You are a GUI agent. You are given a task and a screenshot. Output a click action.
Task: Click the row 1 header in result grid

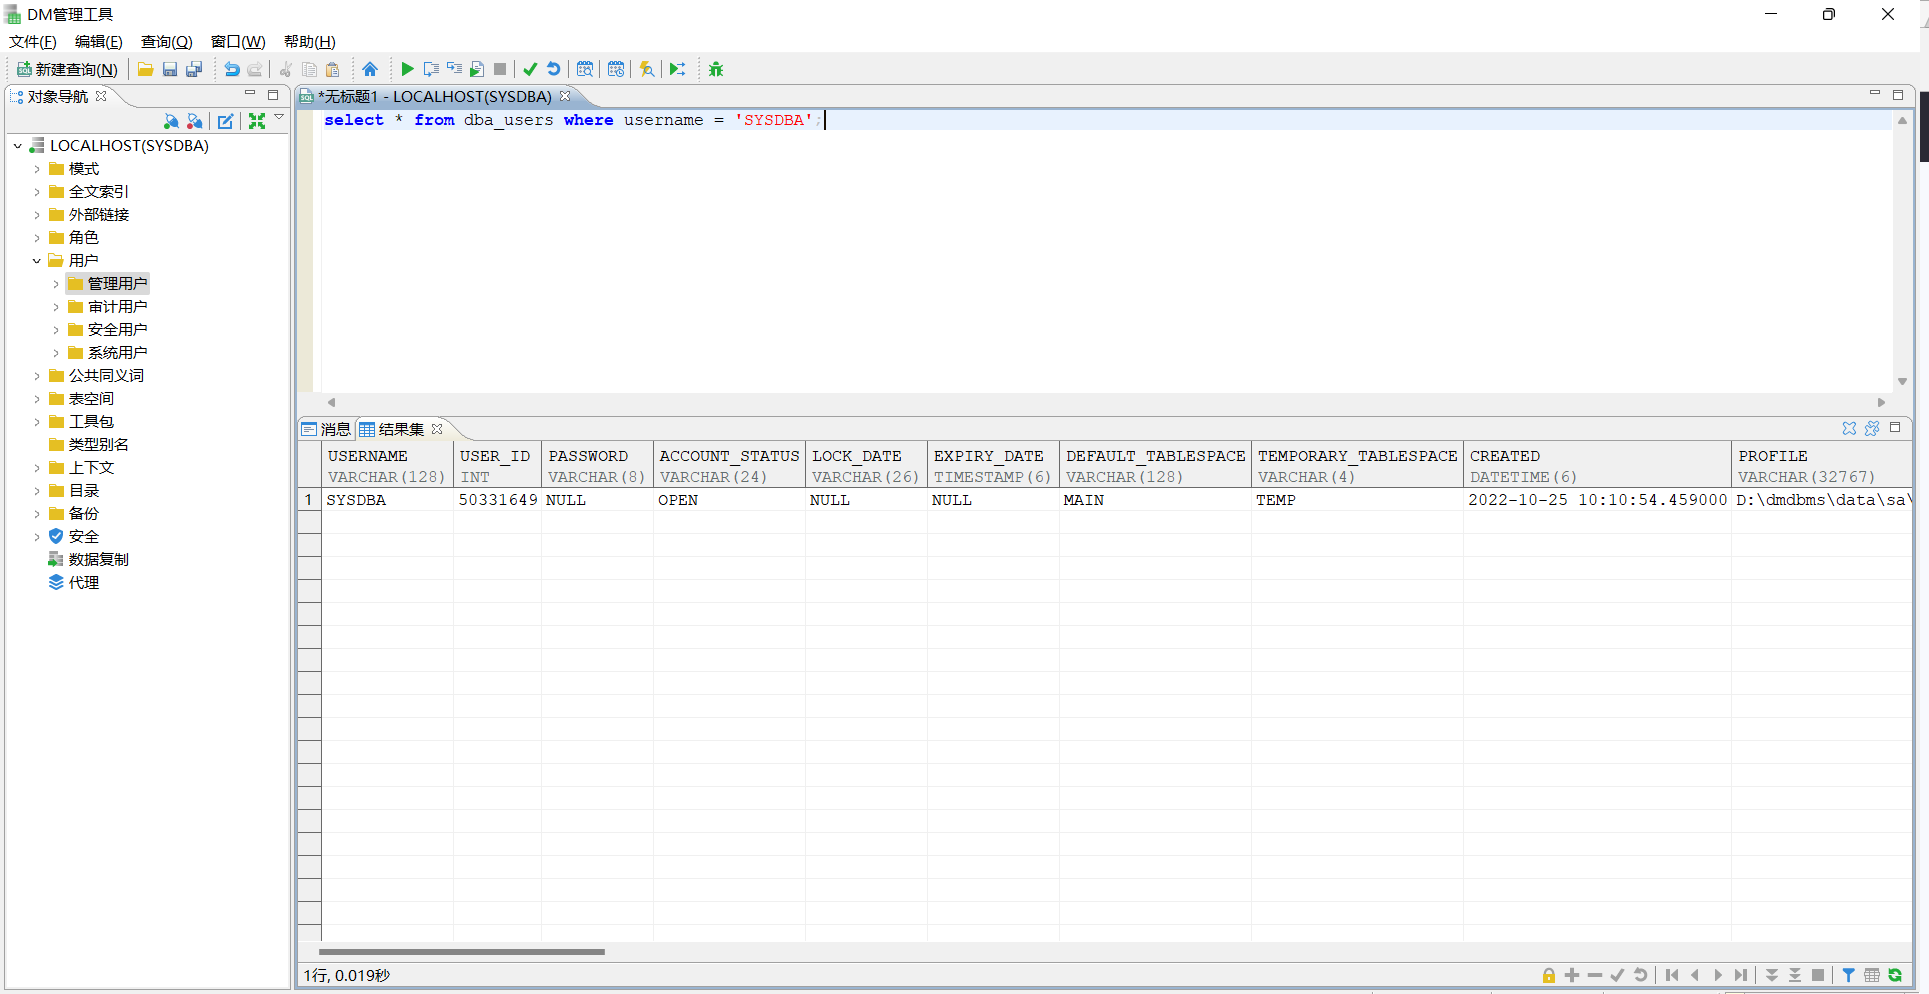coord(309,500)
